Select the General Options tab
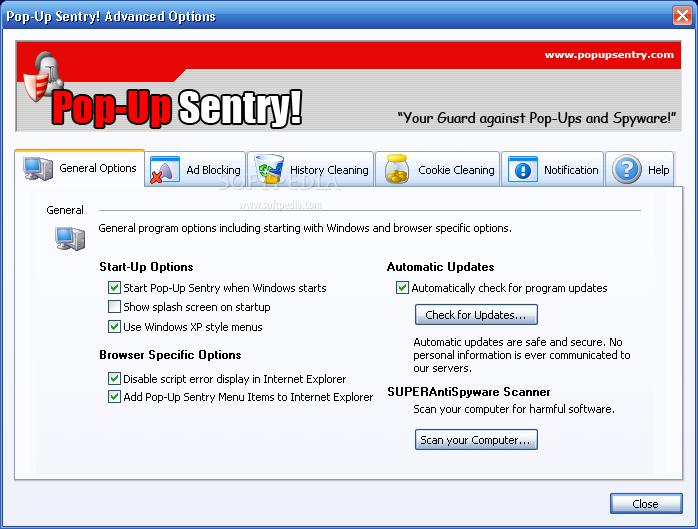698x529 pixels. click(80, 168)
